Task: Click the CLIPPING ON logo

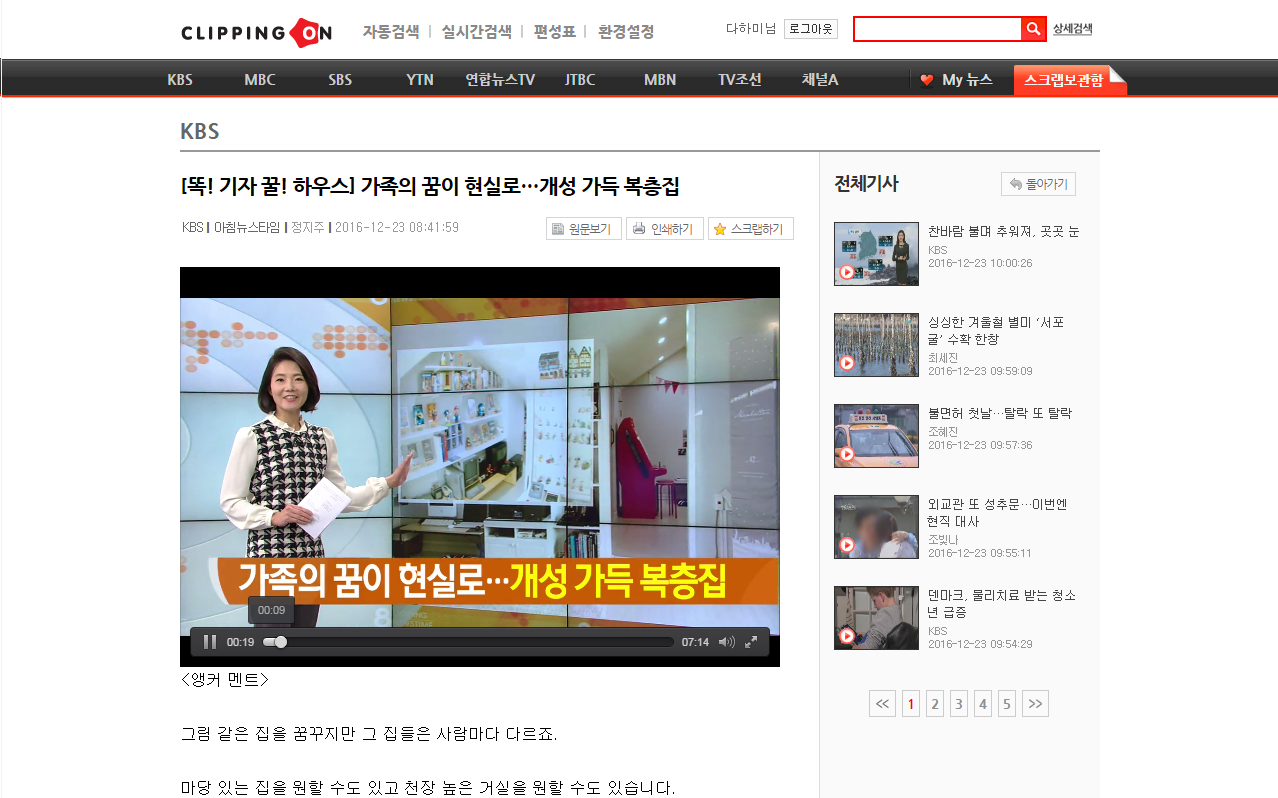Action: 256,32
